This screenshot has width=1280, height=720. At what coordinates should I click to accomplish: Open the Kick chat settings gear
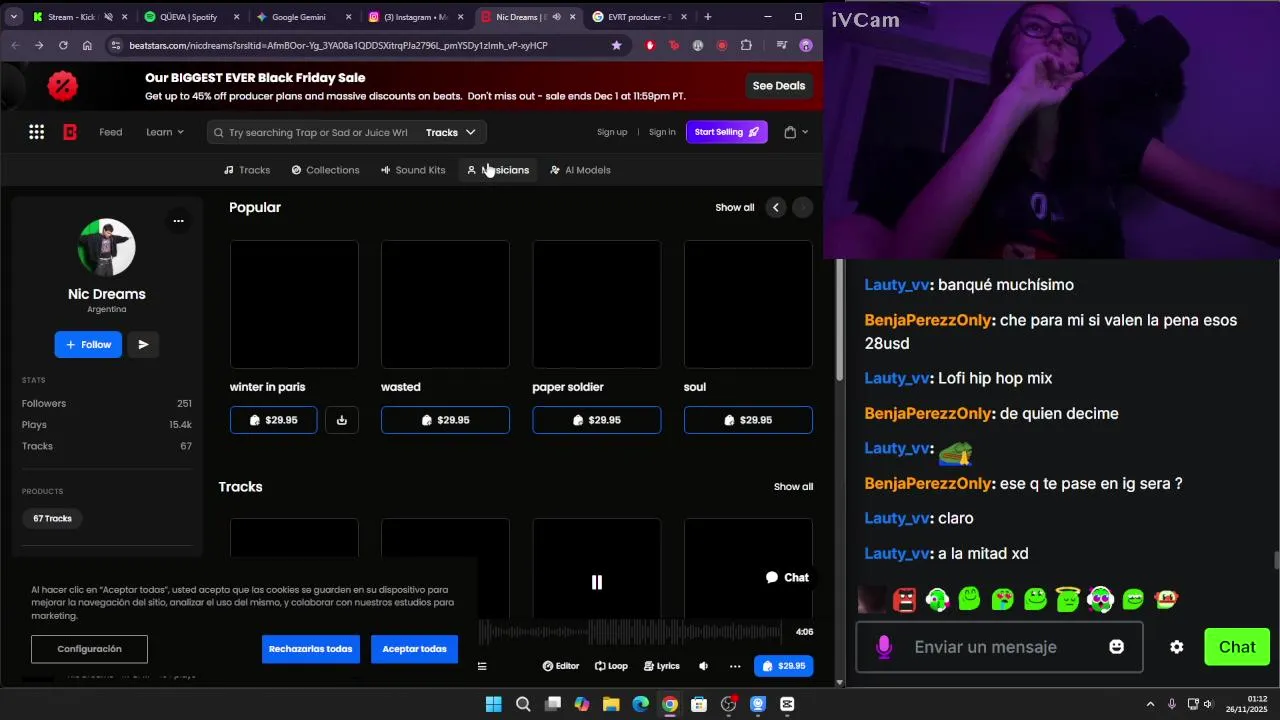tap(1177, 647)
